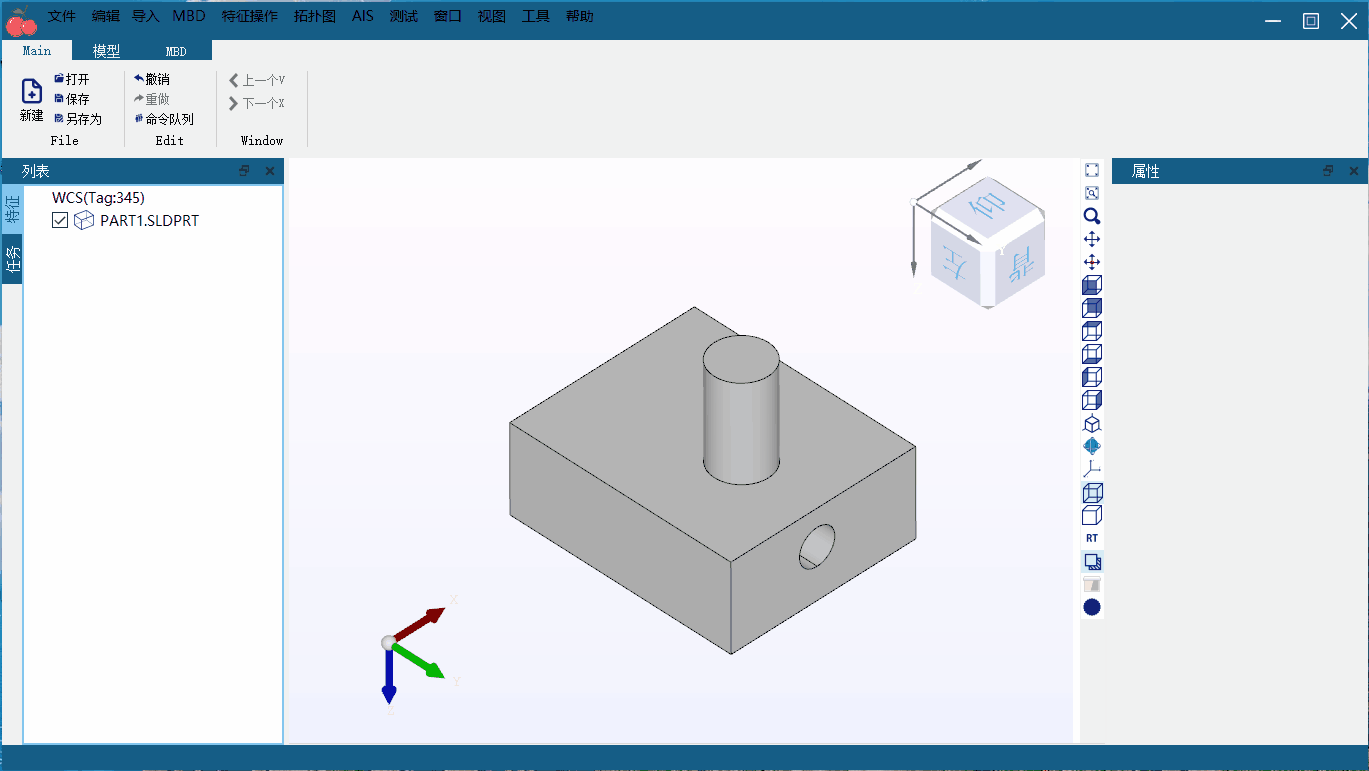Click 命令队列 command queue button
The image size is (1369, 771).
click(x=164, y=119)
